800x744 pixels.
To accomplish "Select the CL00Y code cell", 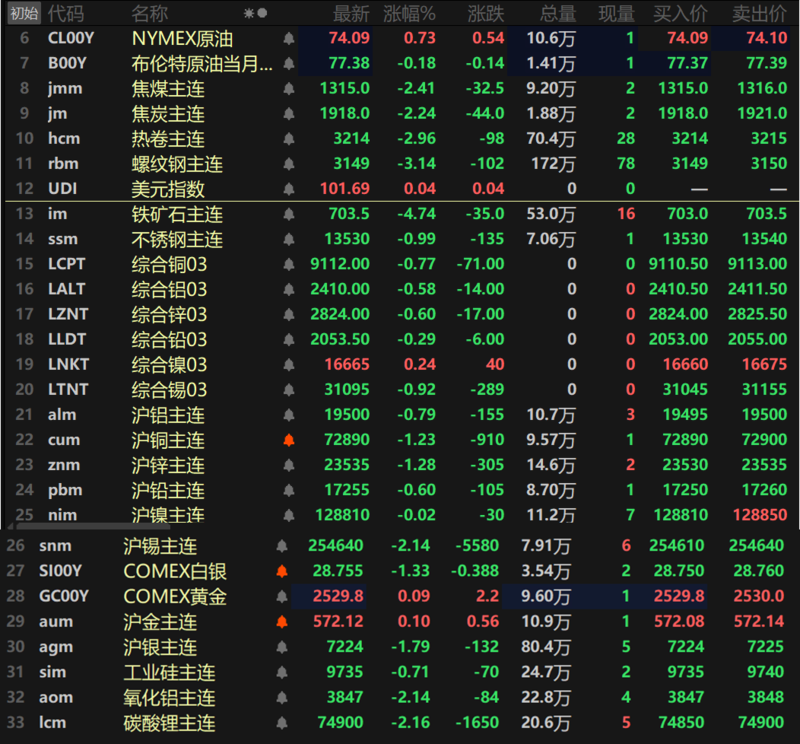I will click(x=71, y=38).
